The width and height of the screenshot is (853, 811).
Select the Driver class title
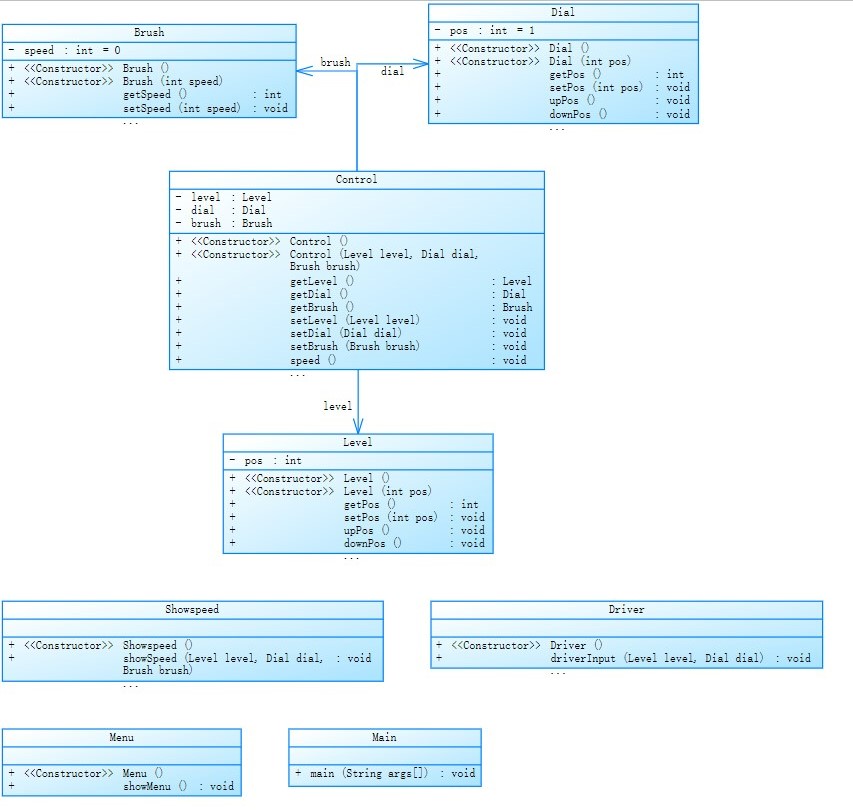click(x=626, y=609)
